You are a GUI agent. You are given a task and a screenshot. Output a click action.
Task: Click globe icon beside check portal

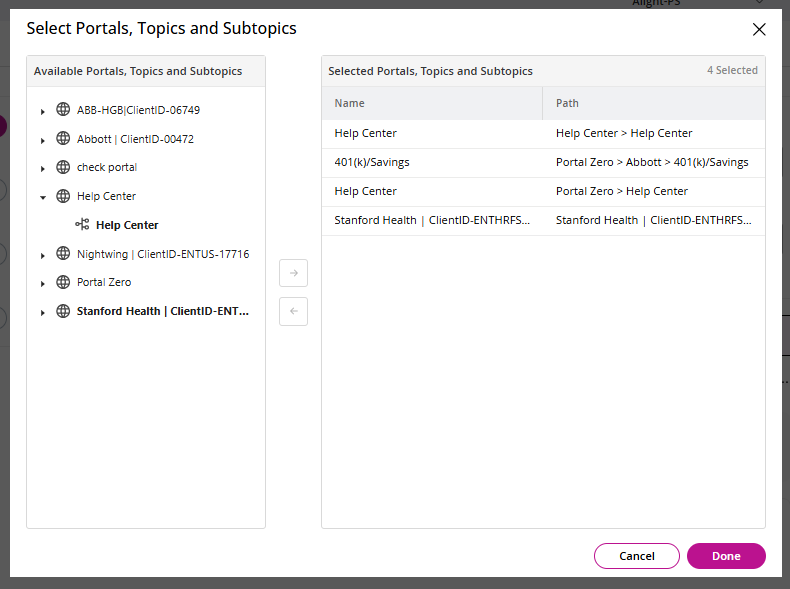63,167
